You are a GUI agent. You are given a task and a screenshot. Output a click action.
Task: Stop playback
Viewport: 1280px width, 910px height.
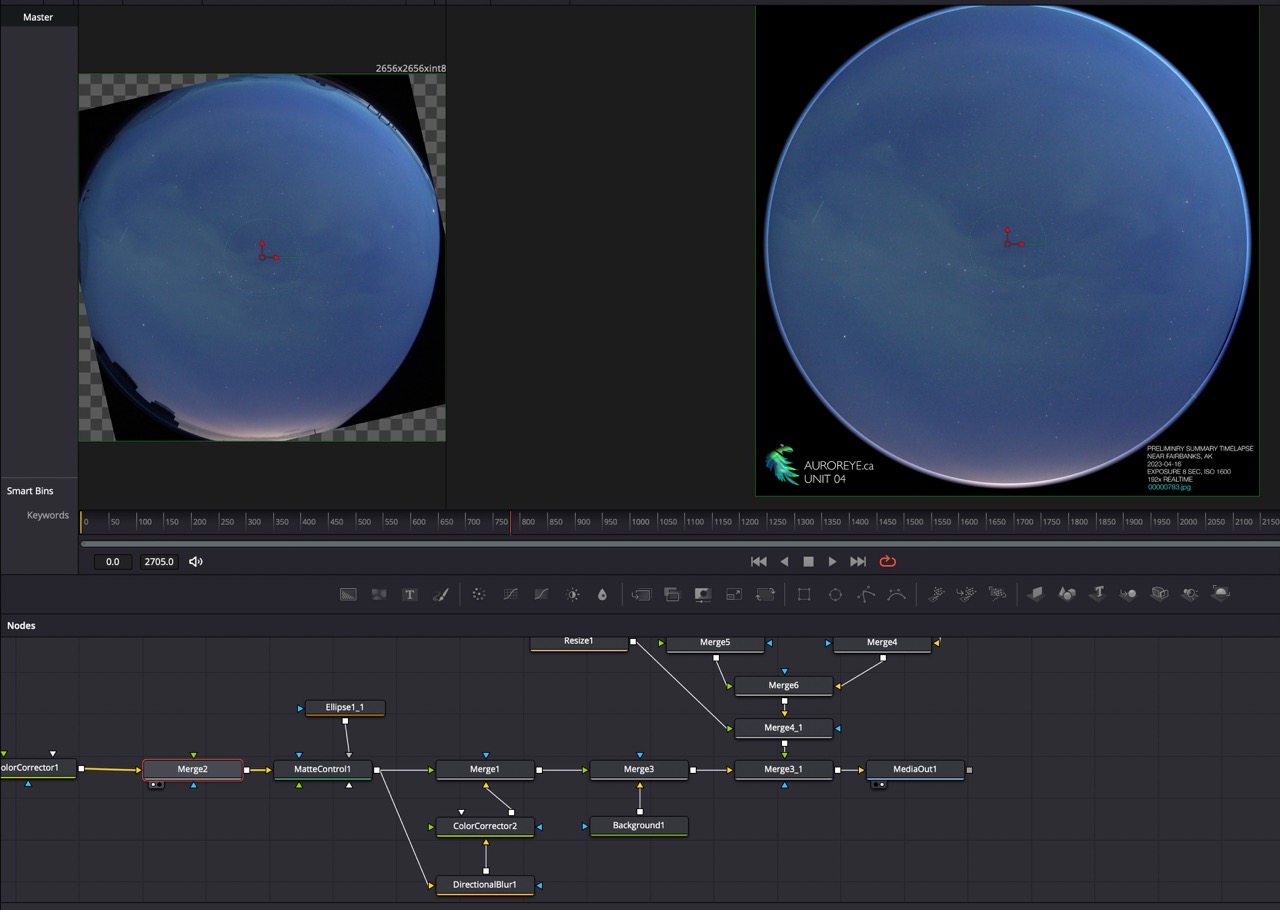coord(808,562)
